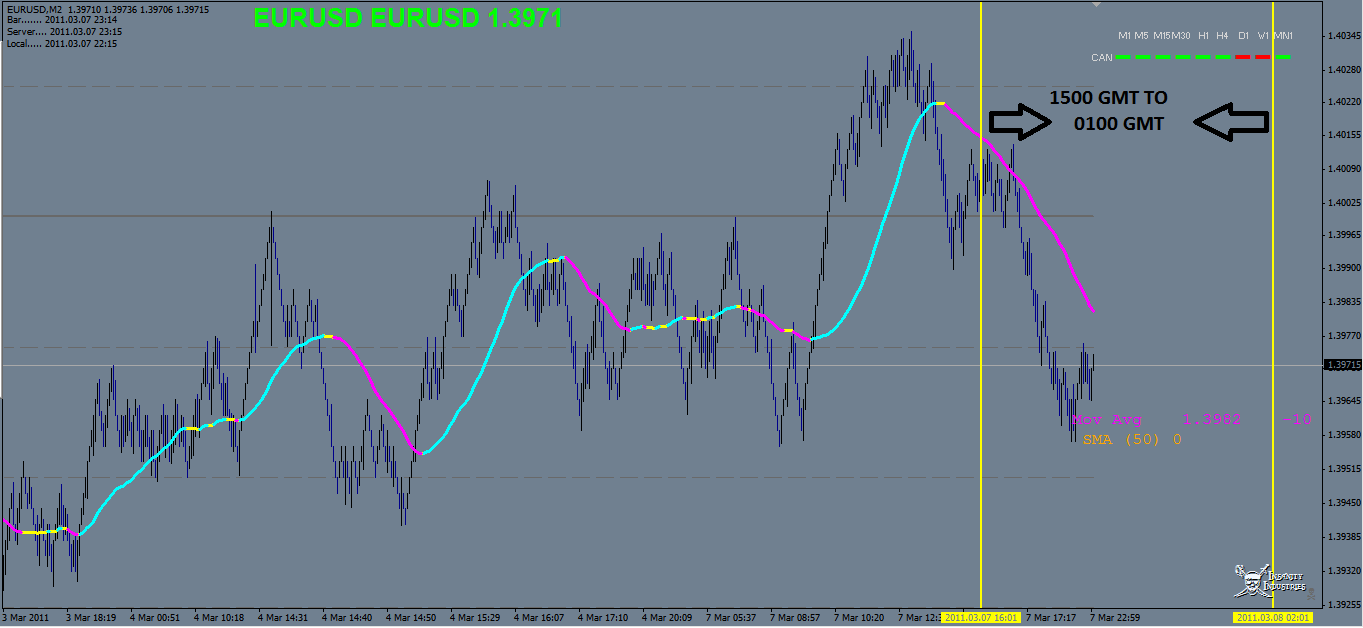Click the green CAN bar under H1
Image resolution: width=1363 pixels, height=628 pixels.
[x=1204, y=58]
